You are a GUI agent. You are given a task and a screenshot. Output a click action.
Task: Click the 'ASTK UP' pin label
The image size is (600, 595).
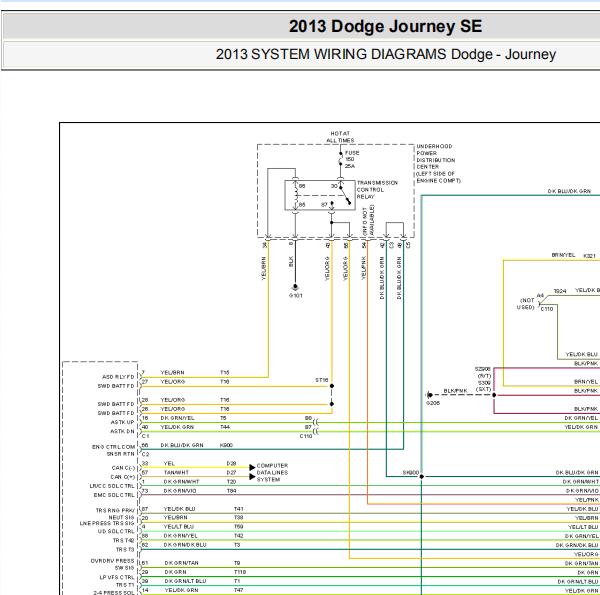point(122,422)
